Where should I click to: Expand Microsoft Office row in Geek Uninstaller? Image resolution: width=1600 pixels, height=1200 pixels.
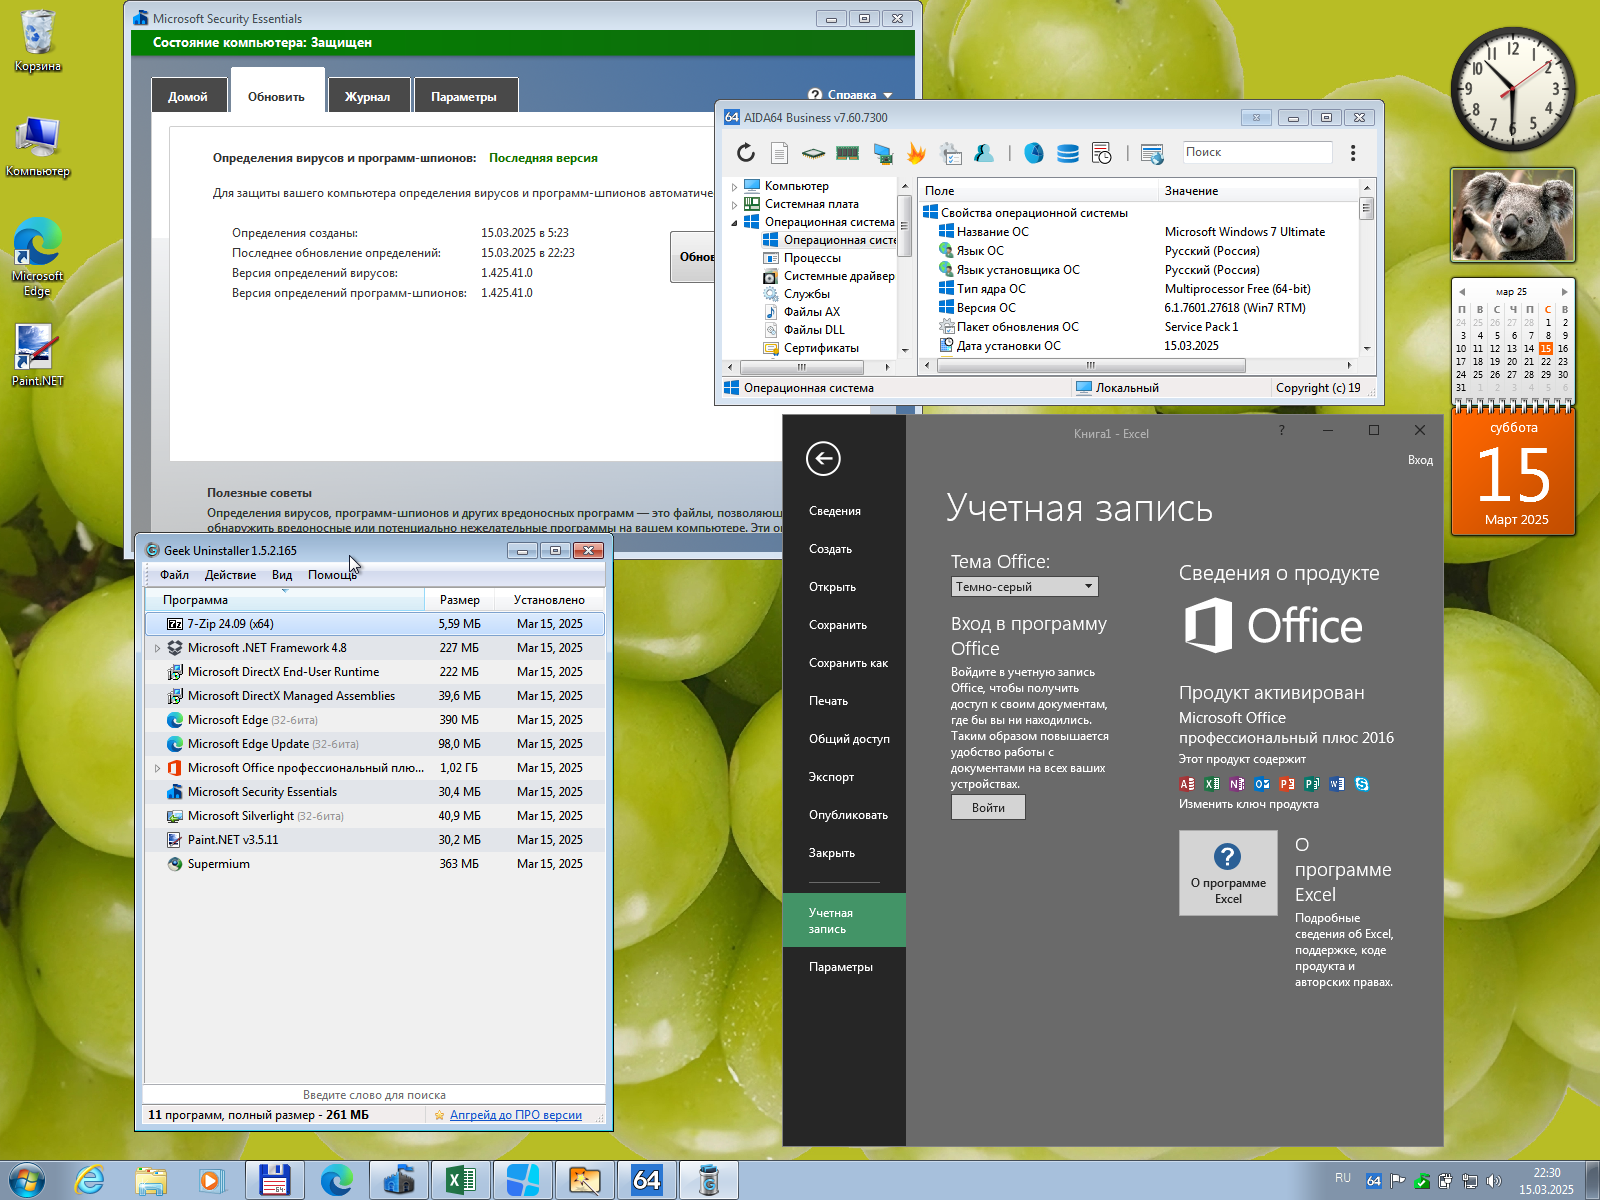point(157,768)
